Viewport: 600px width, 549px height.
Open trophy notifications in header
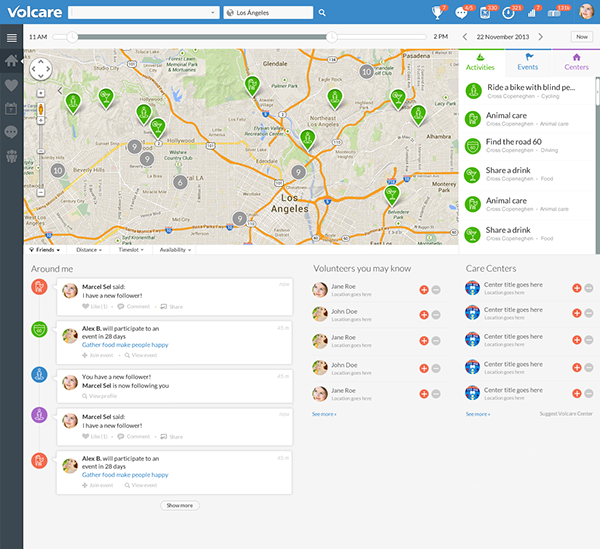point(437,13)
